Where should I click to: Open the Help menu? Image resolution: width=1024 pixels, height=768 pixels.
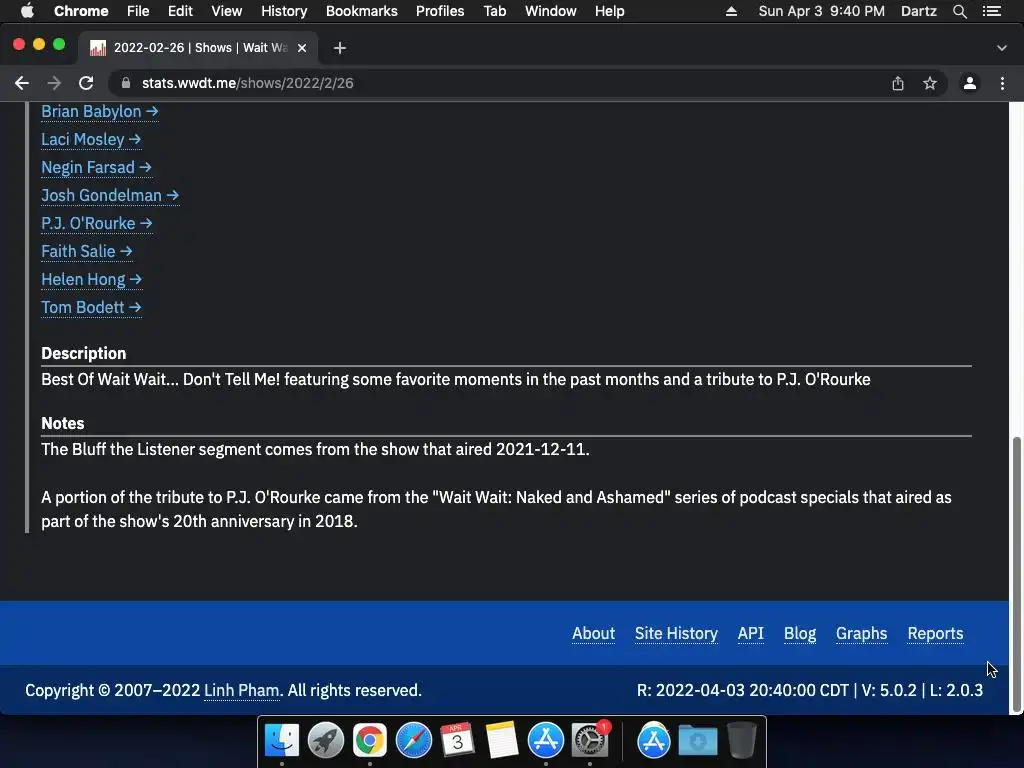[x=609, y=11]
